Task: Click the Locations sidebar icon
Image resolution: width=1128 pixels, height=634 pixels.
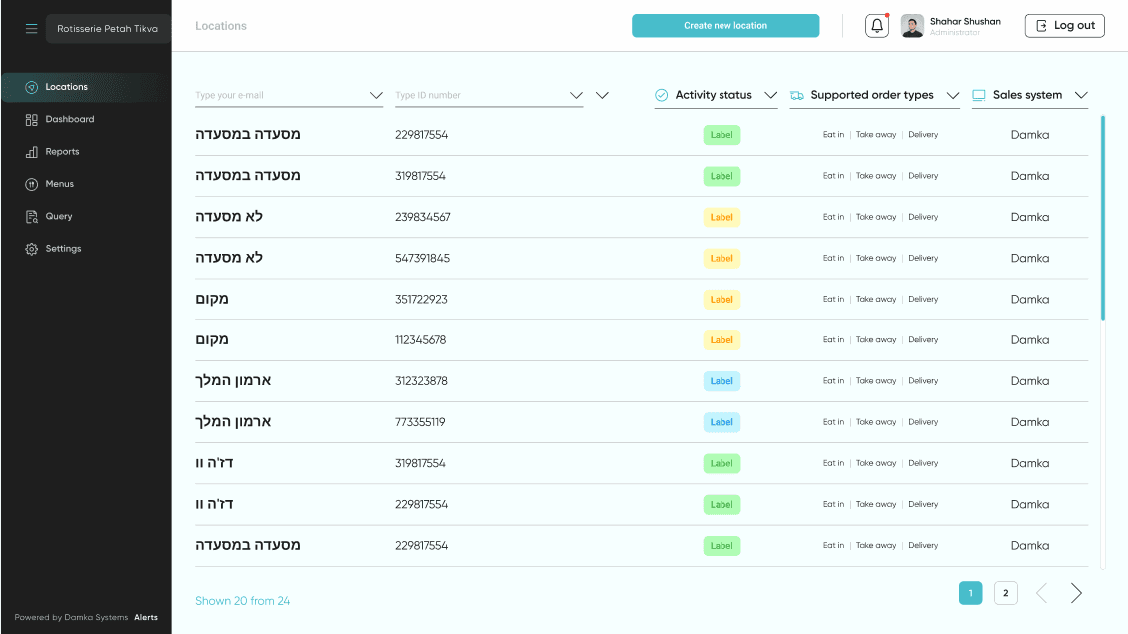Action: 31,87
